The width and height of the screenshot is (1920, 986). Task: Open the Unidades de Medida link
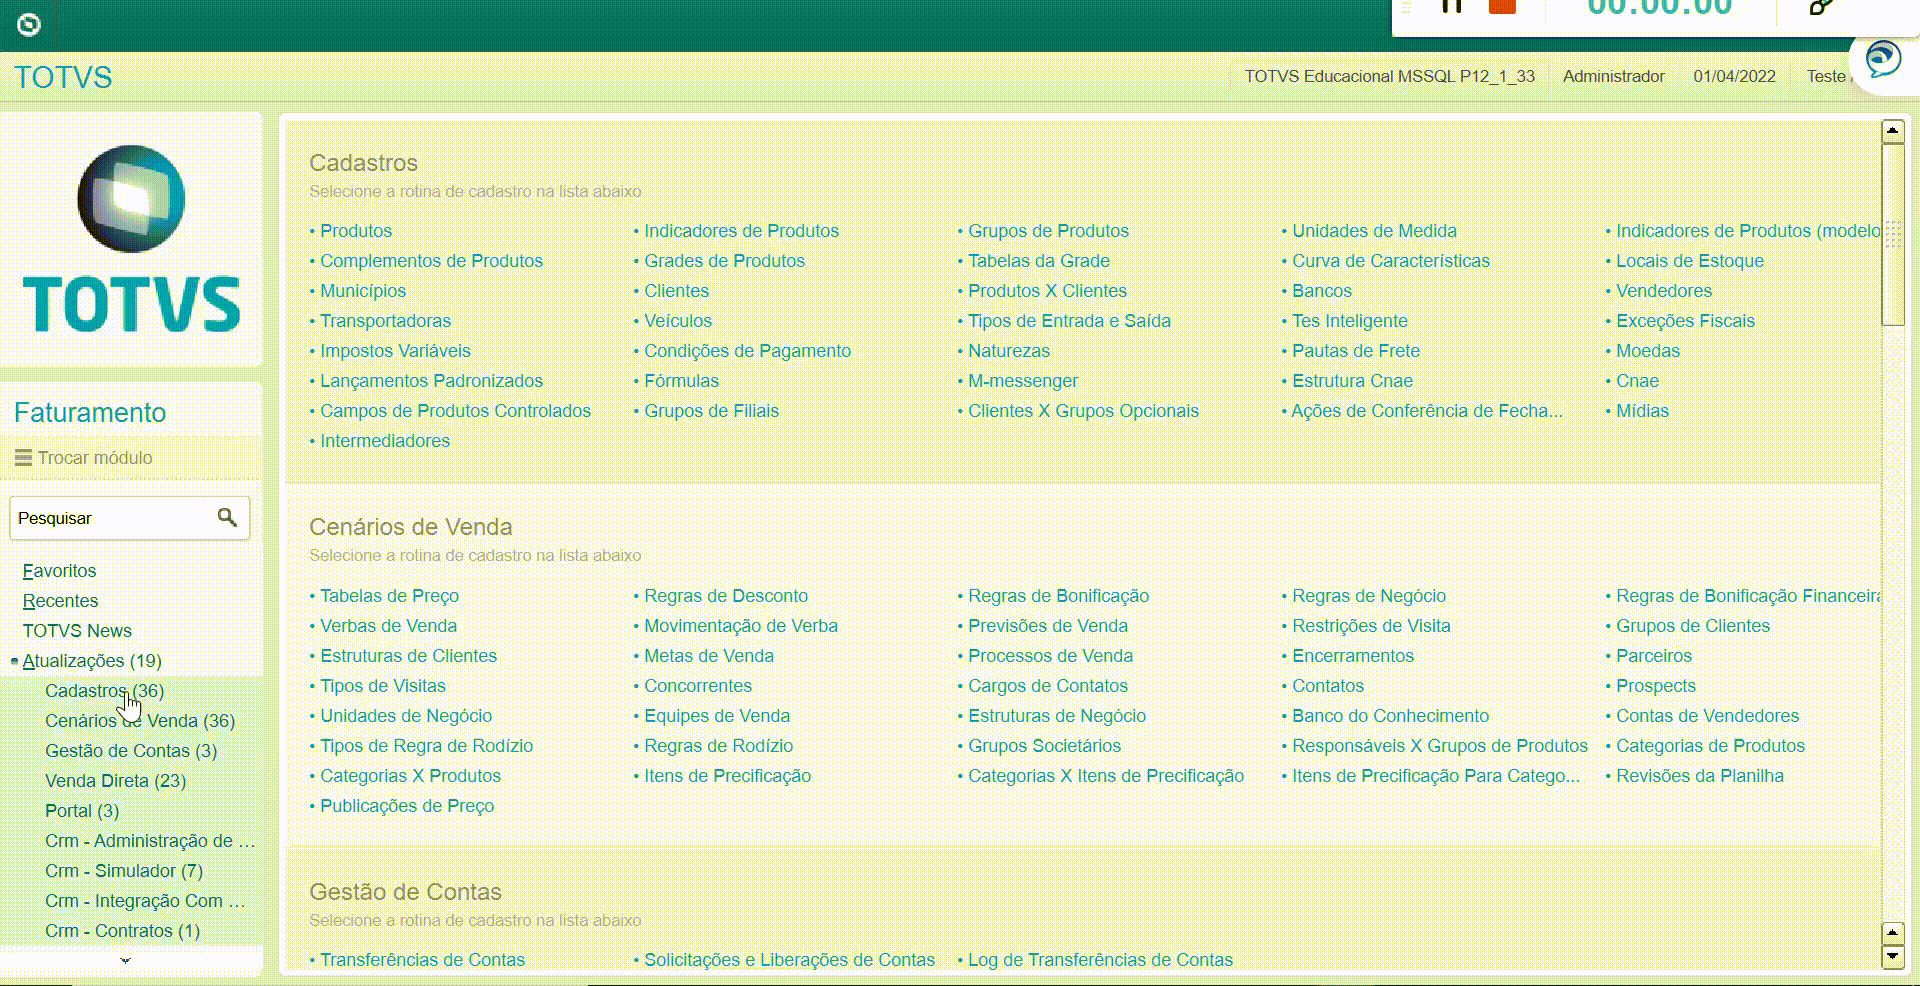[1374, 231]
